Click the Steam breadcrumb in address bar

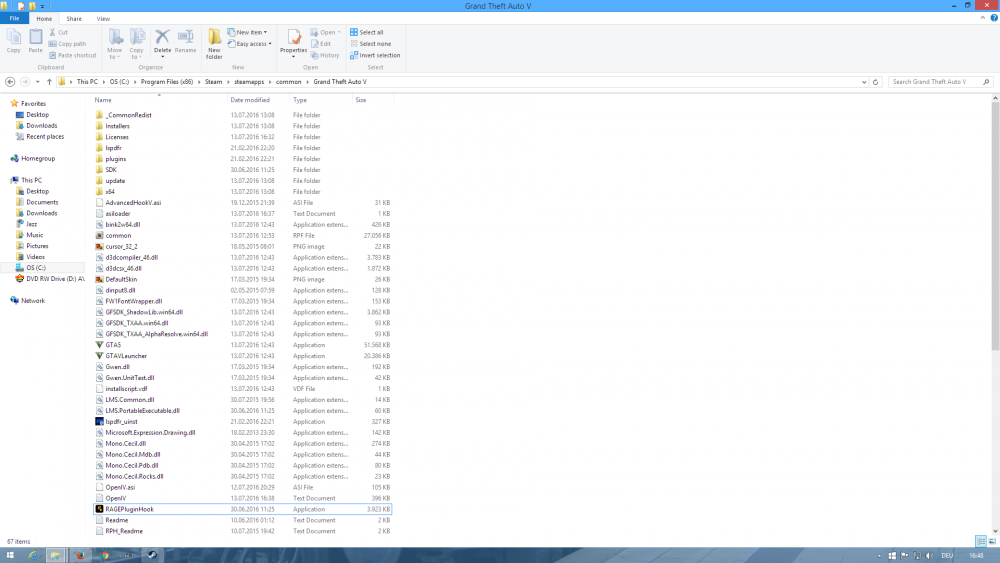(x=214, y=82)
